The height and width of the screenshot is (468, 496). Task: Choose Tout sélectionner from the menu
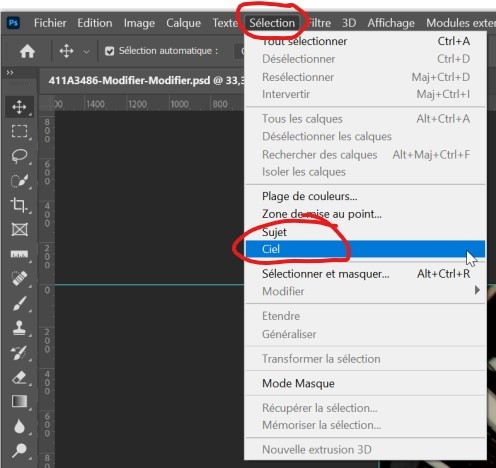tap(365, 41)
